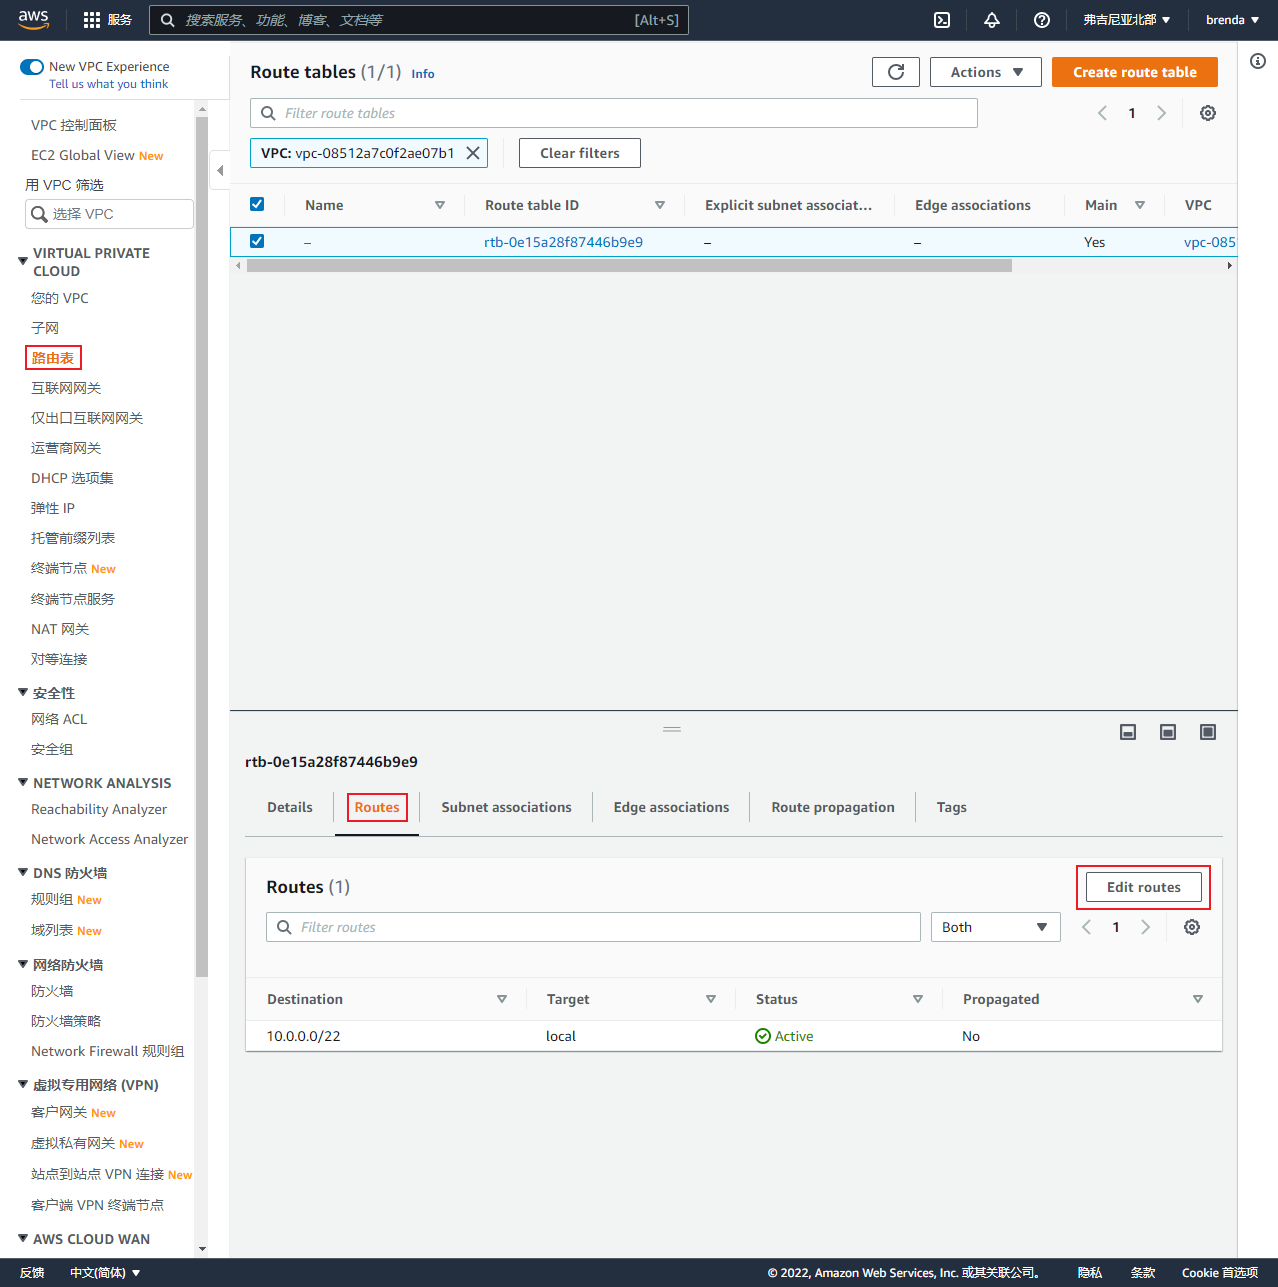
Task: Open the AWS home logo
Action: point(33,20)
